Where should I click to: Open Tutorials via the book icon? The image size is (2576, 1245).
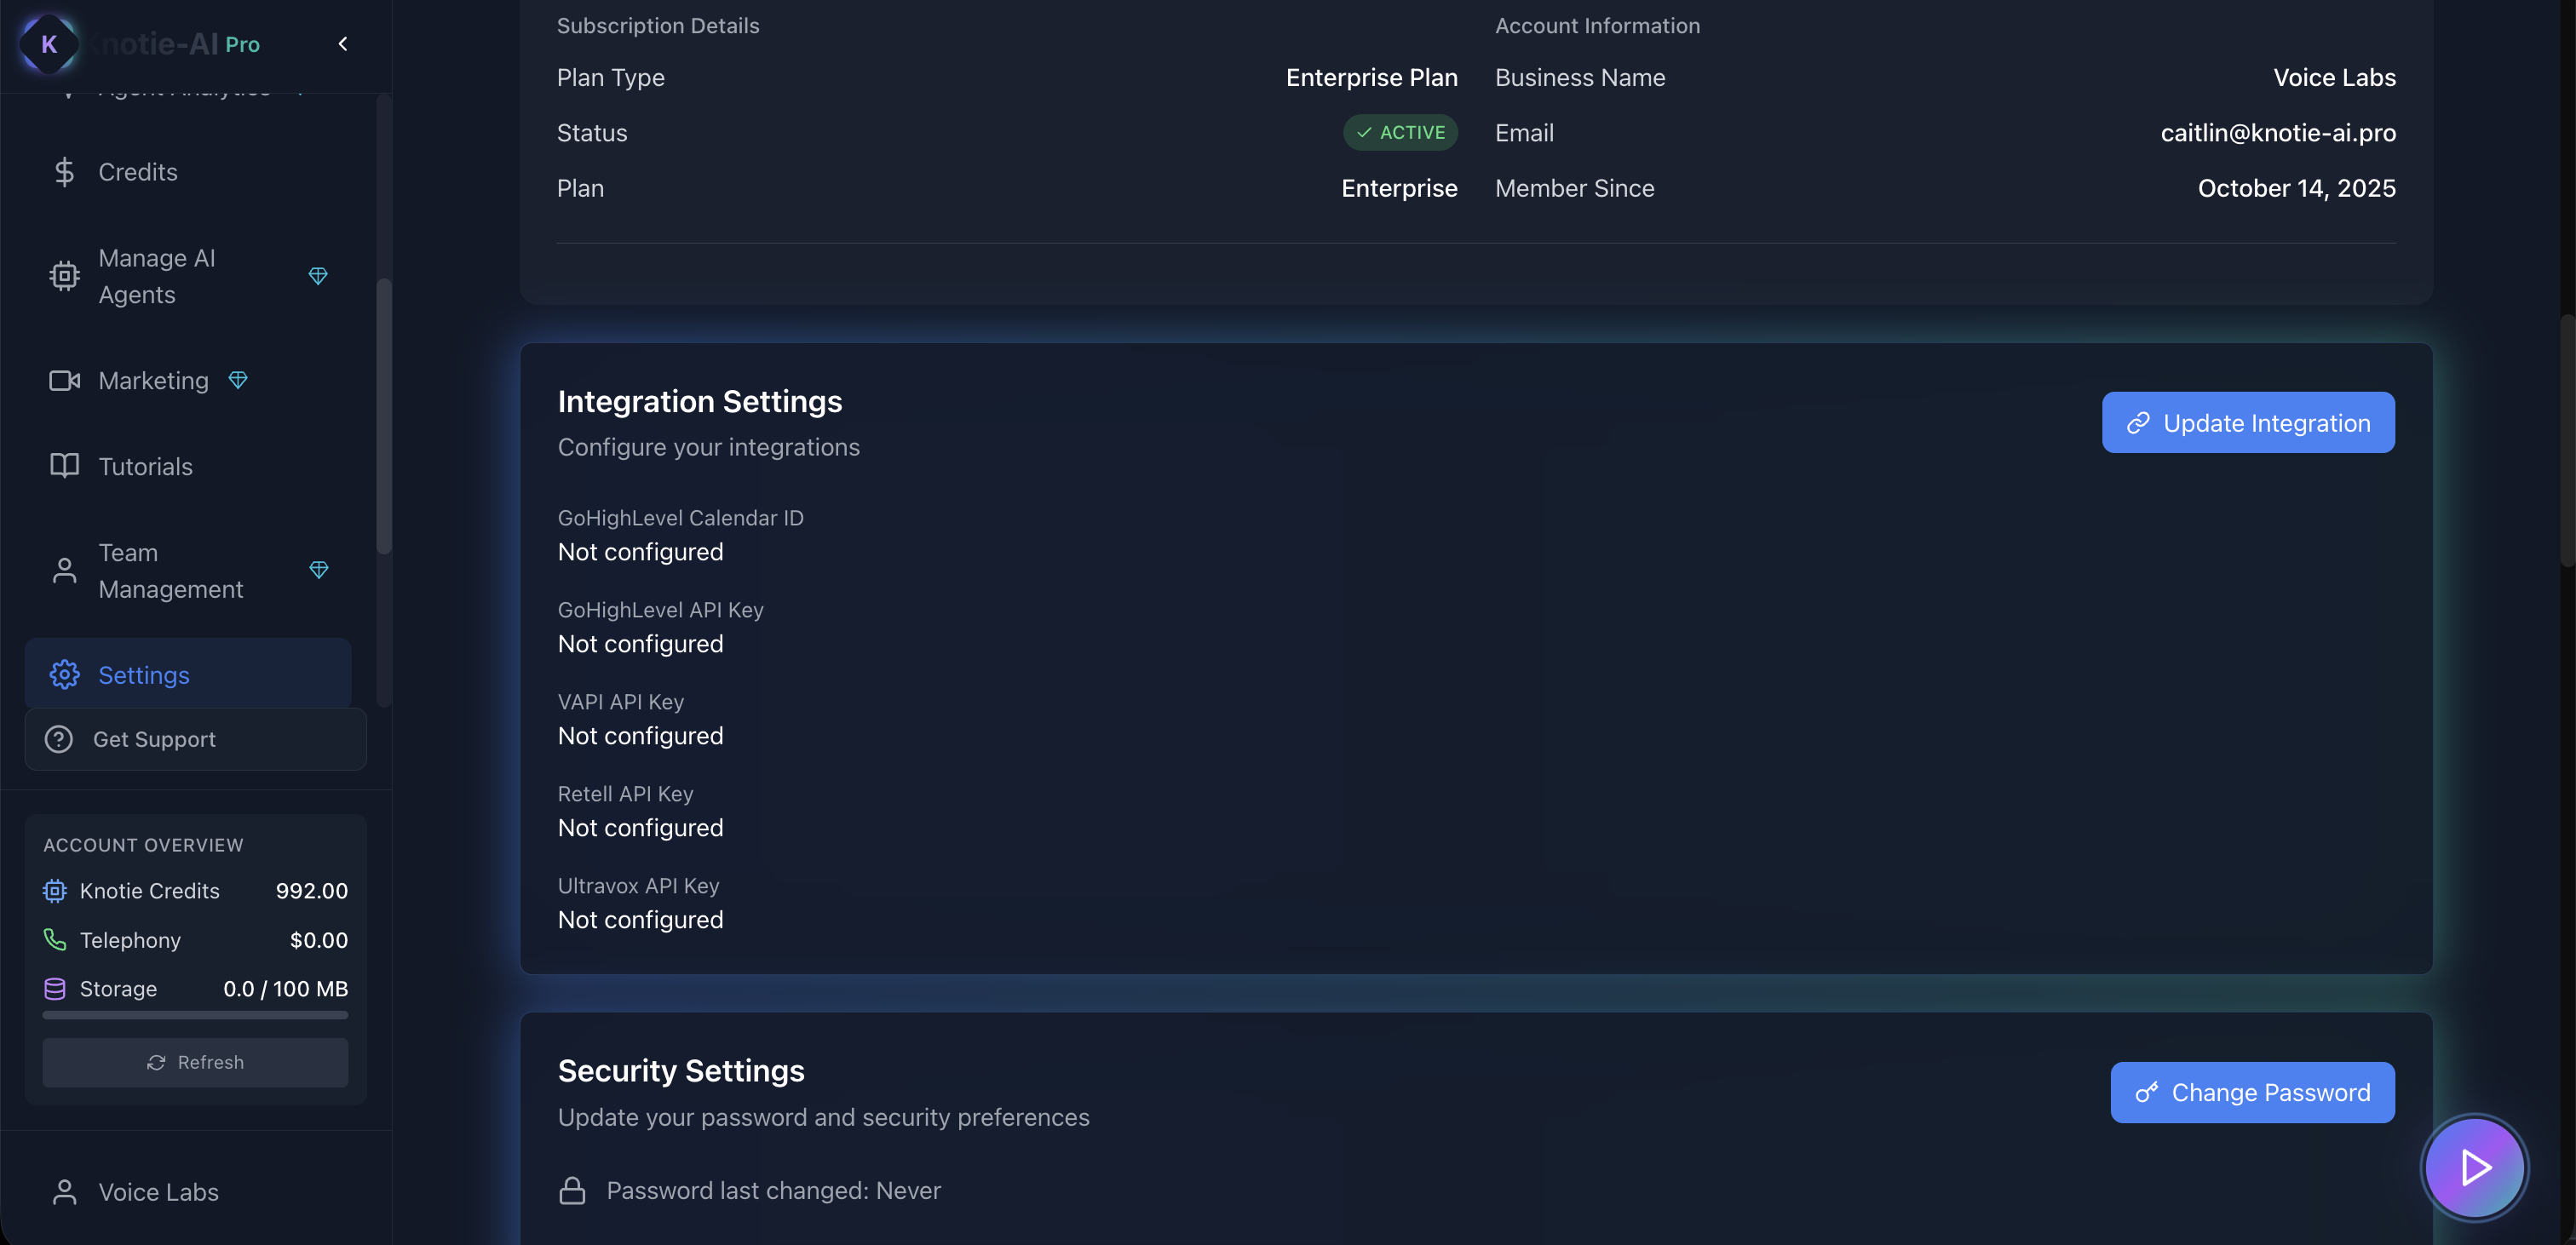(x=64, y=466)
